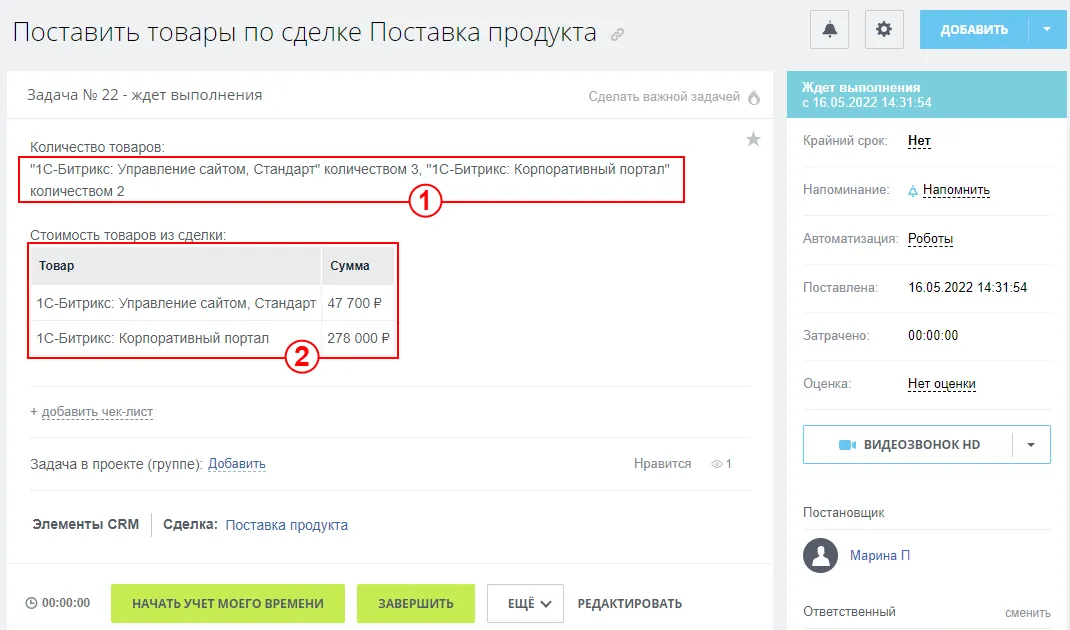Click РЕДАКТИРОВАТЬ to edit the task
Image resolution: width=1070 pixels, height=630 pixels.
pyautogui.click(x=629, y=603)
